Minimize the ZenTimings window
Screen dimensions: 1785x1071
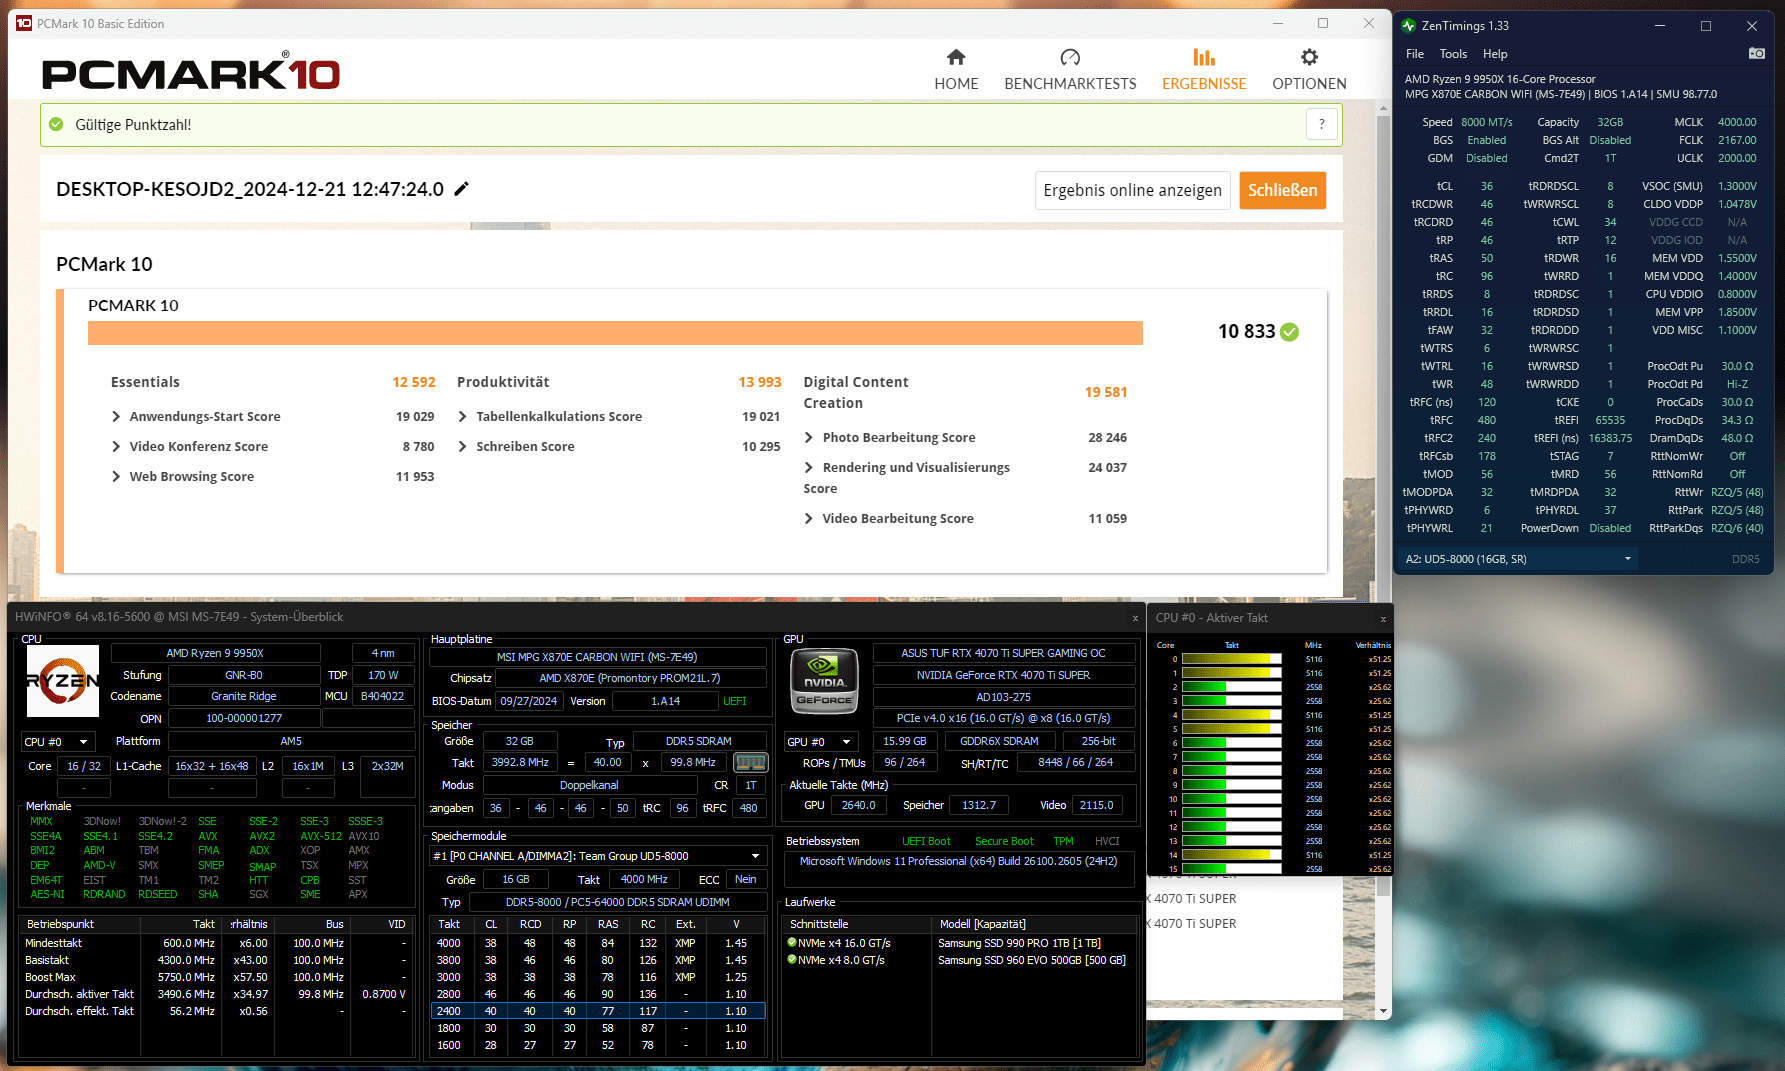tap(1660, 26)
